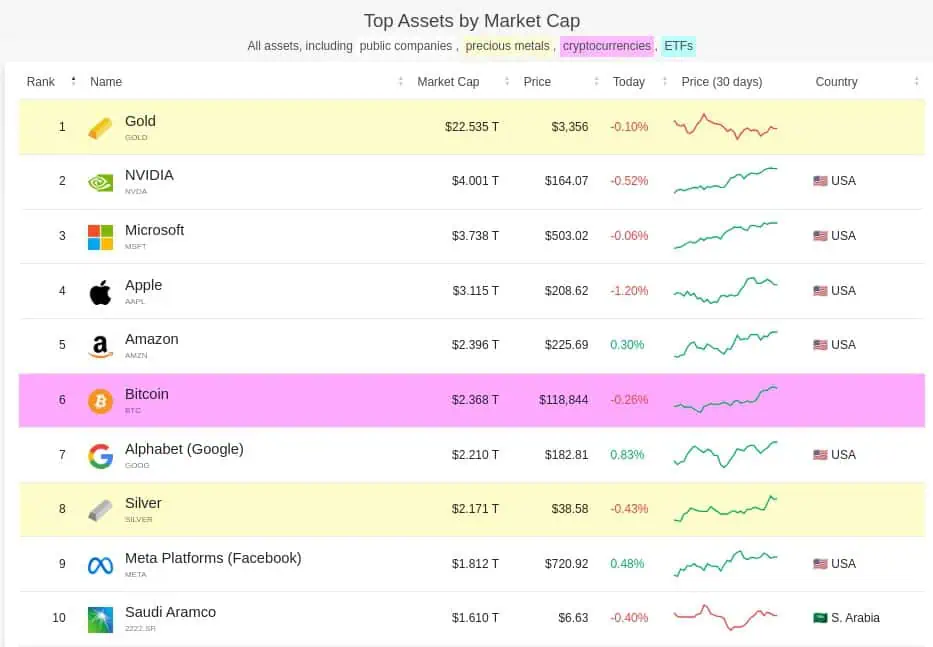Click the Market Cap column header

pos(448,82)
